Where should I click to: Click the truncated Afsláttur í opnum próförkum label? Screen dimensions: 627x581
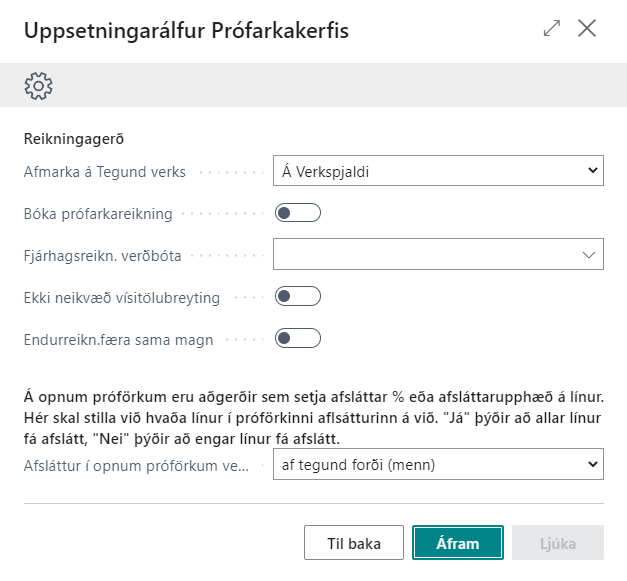click(x=135, y=464)
